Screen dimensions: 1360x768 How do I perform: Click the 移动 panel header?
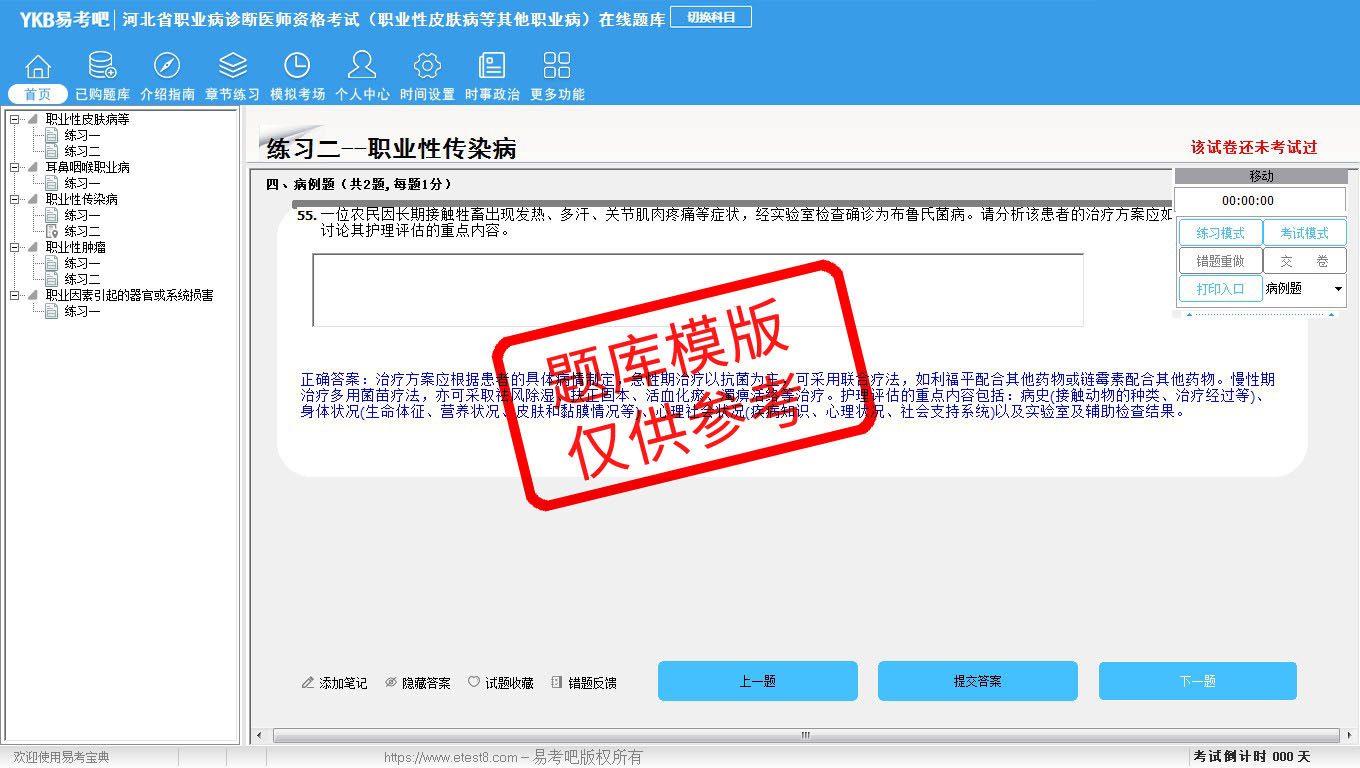pos(1261,176)
